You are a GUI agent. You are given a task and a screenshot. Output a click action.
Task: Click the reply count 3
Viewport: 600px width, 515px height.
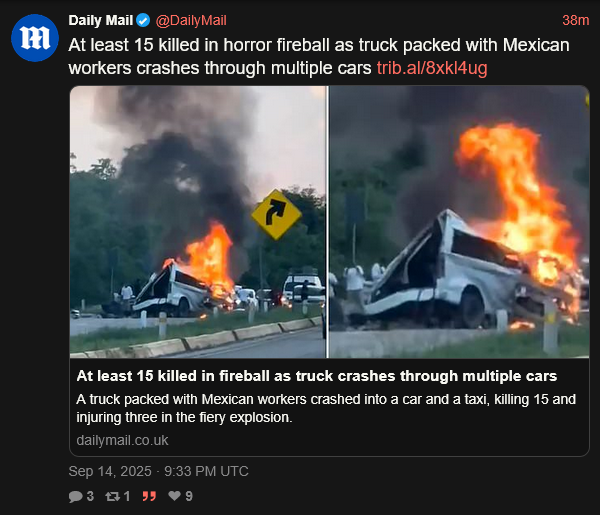point(90,496)
